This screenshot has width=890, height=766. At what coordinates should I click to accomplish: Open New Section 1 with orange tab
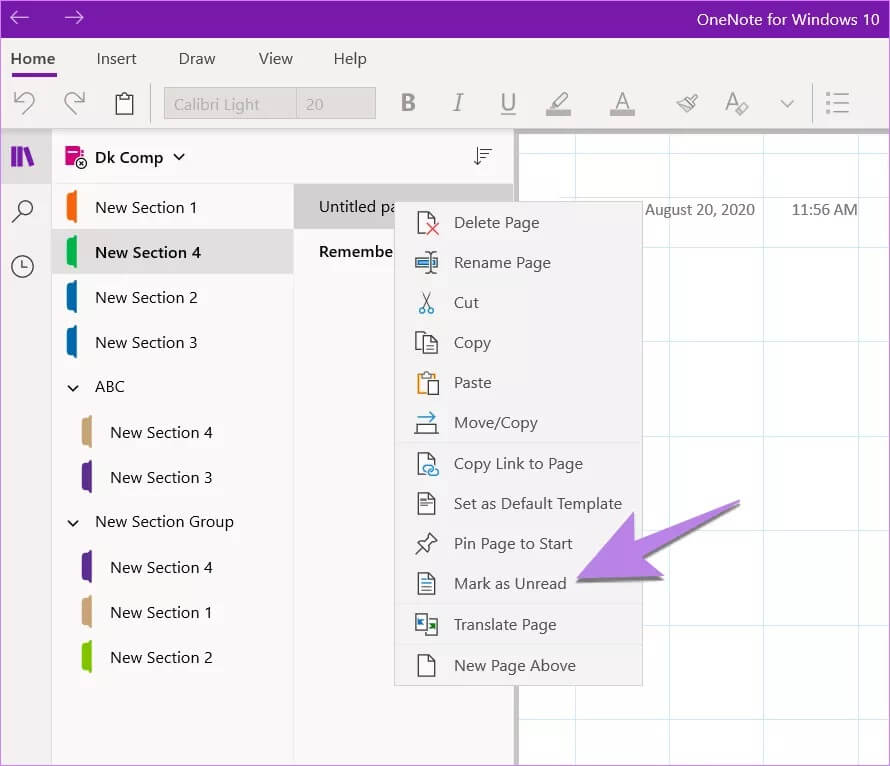(x=145, y=207)
